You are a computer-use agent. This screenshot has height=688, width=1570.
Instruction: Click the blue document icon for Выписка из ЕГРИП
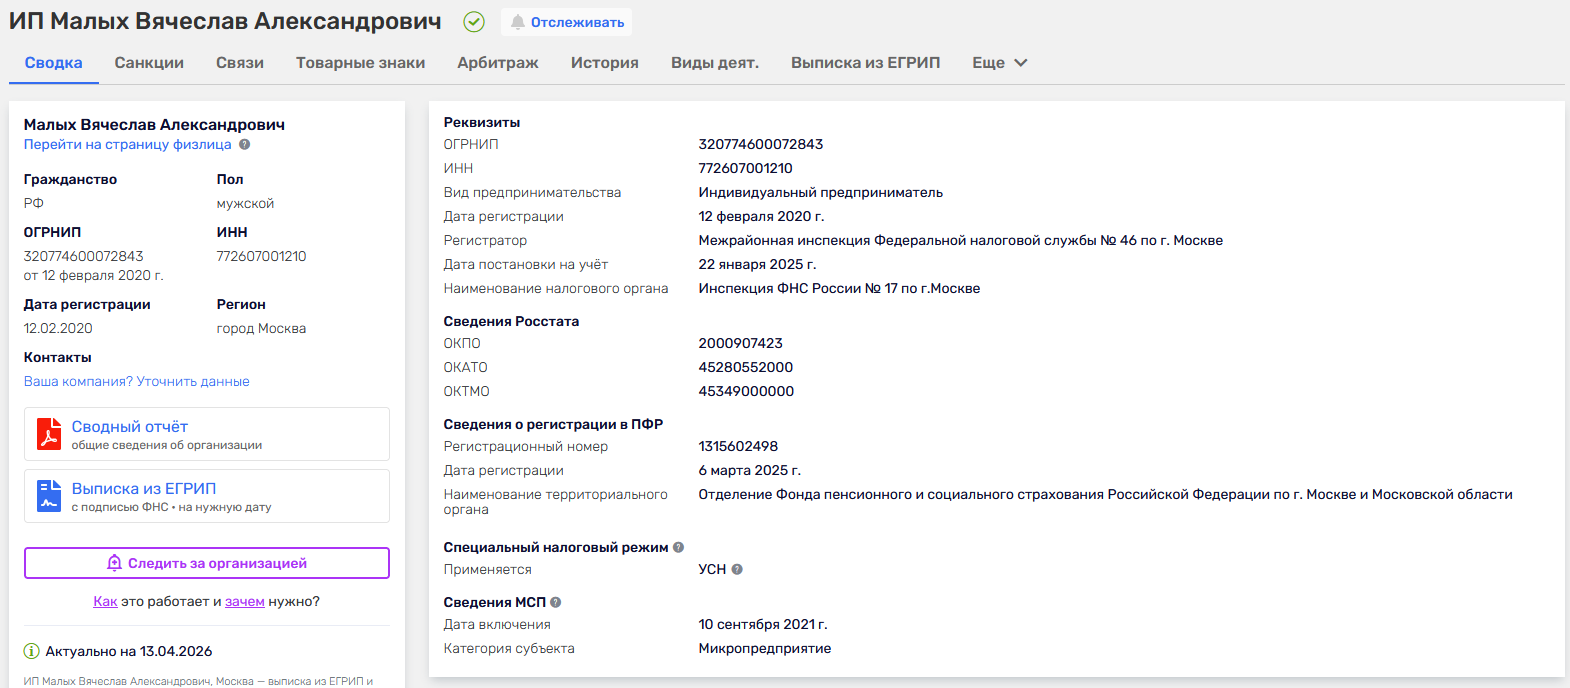pos(49,496)
